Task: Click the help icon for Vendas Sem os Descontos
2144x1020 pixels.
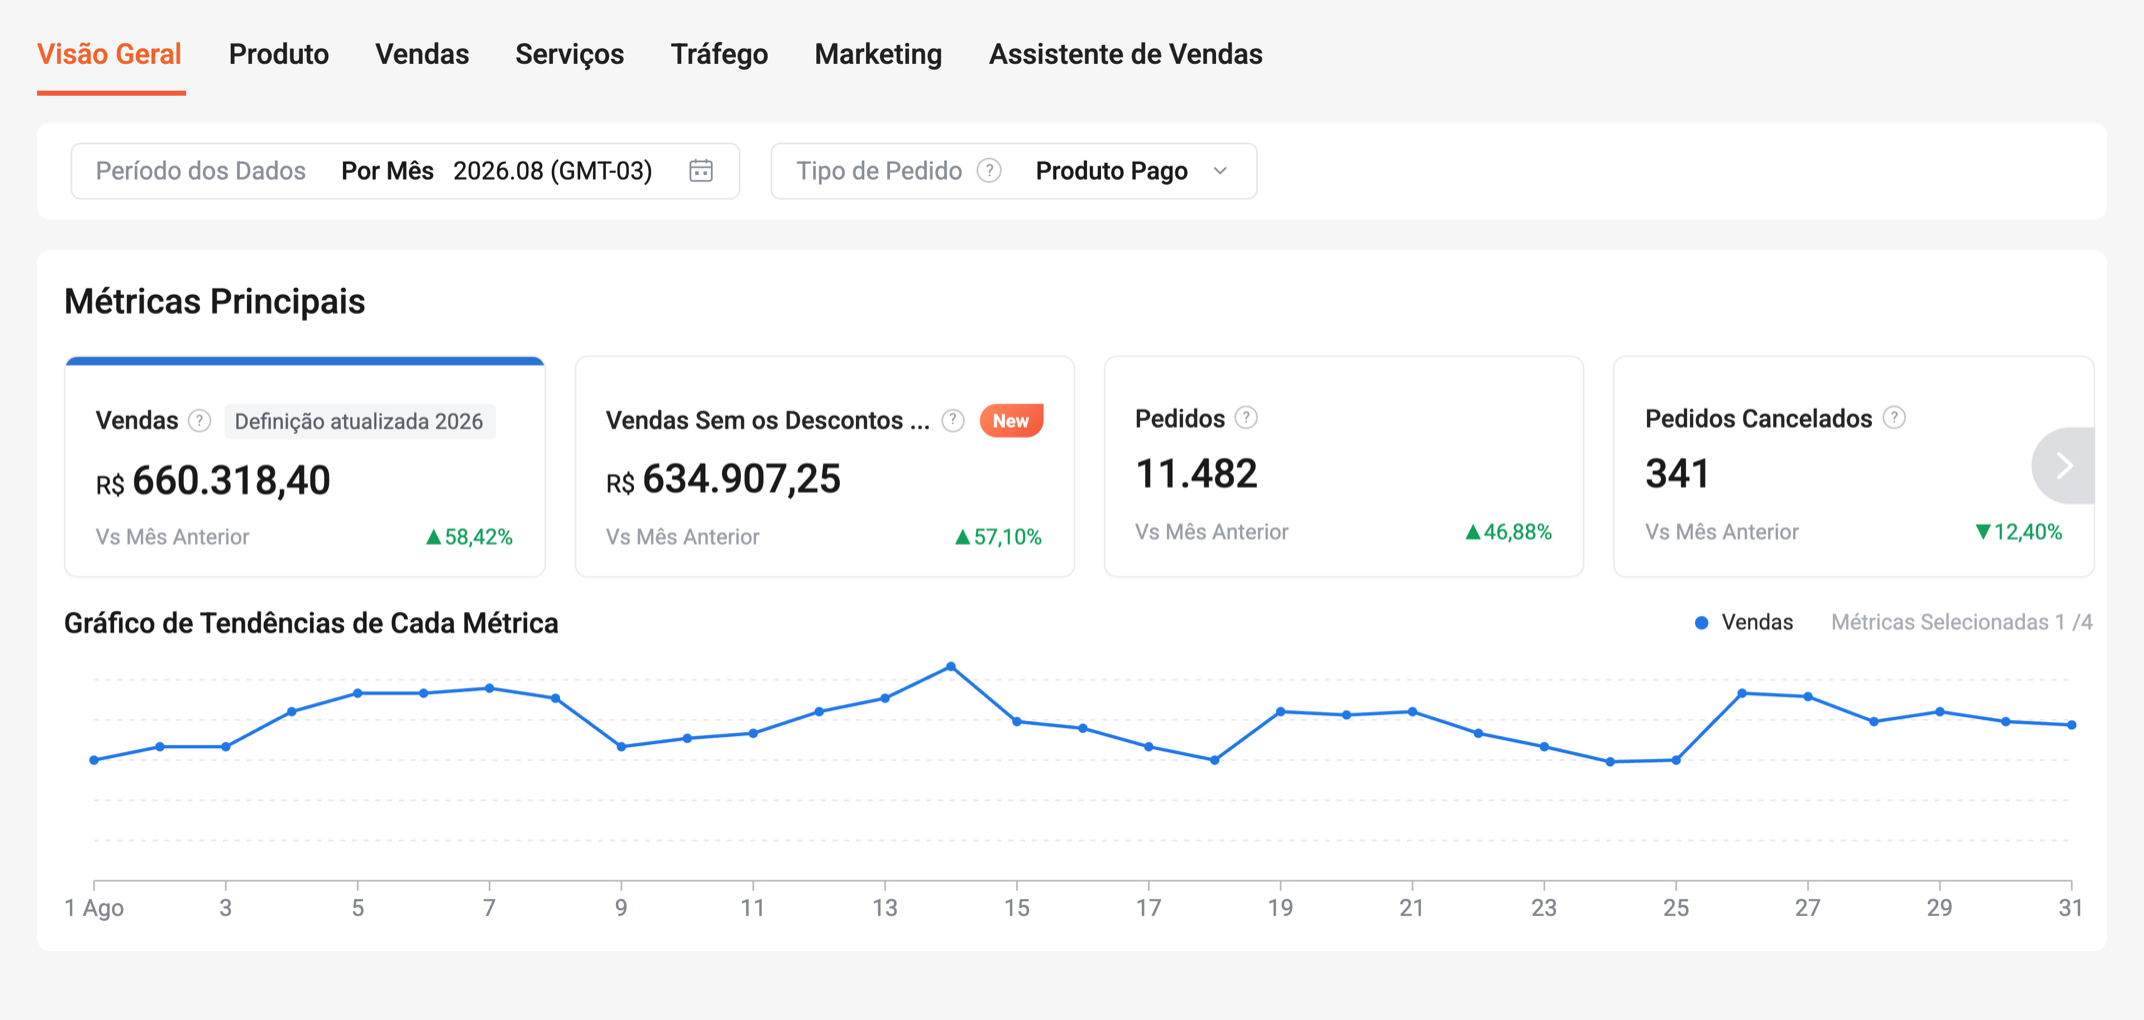Action: (953, 421)
